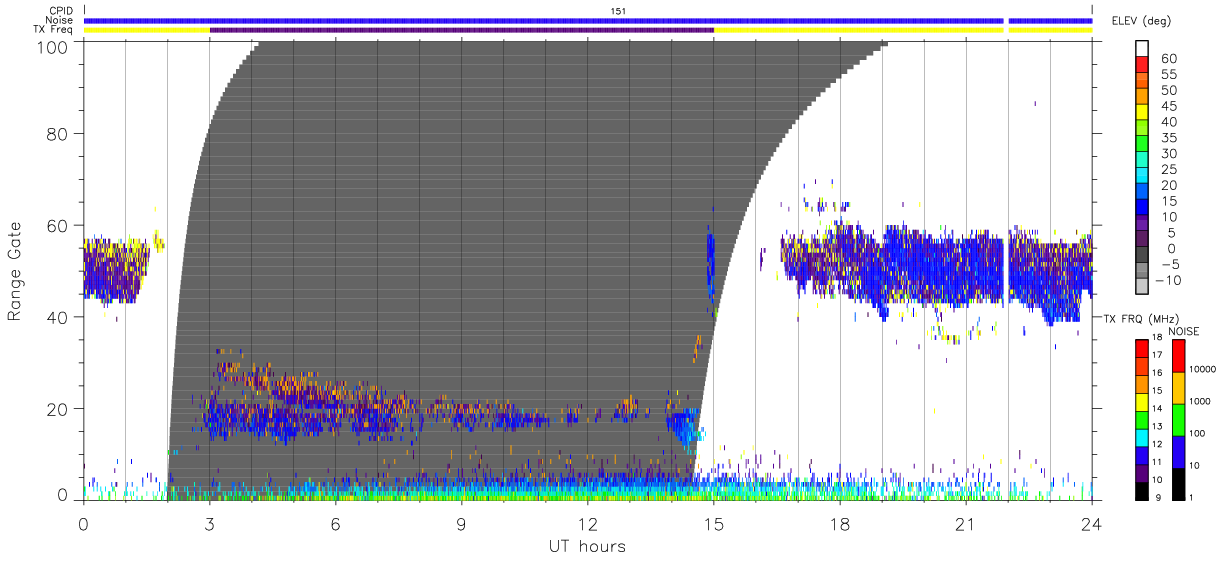
Task: Select the yellow segment of TX FRQ legend
Action: tap(1143, 401)
